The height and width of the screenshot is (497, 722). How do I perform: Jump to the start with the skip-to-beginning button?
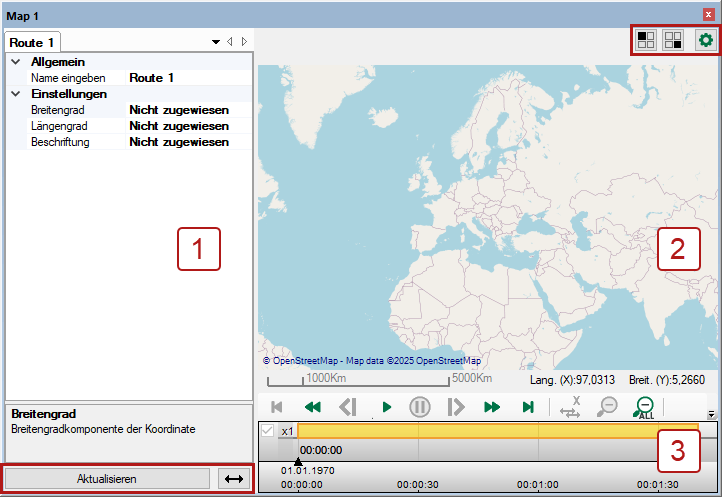pyautogui.click(x=277, y=407)
